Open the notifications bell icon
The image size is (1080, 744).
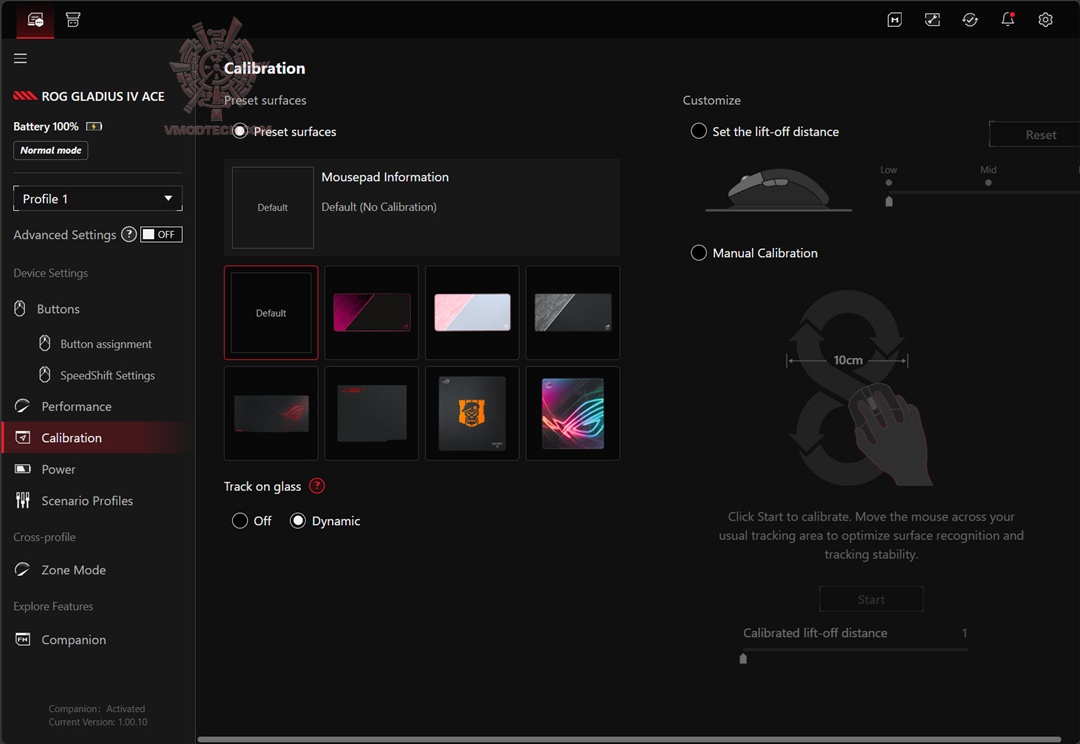coord(1008,19)
